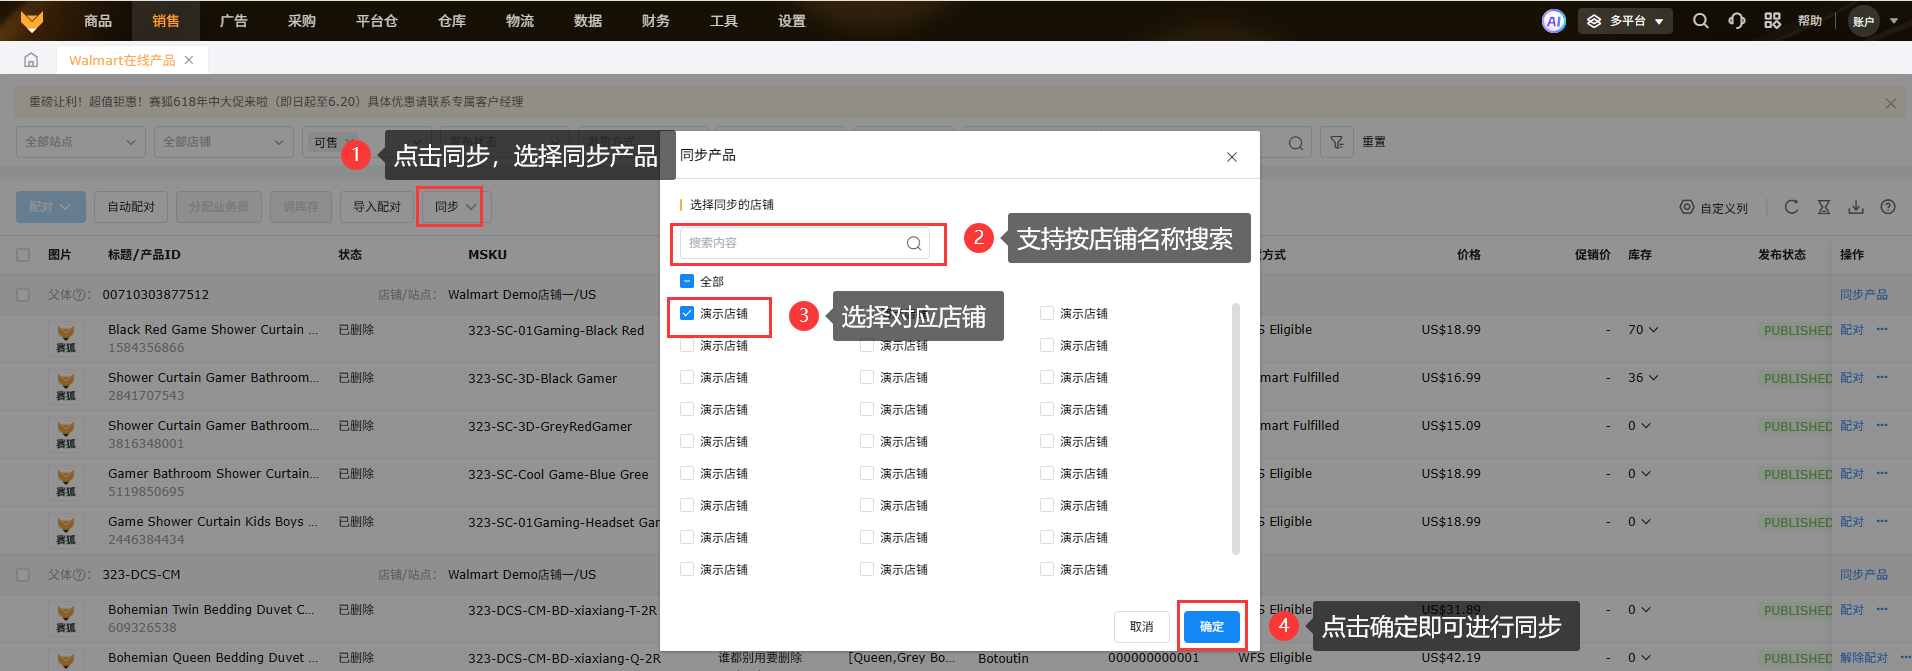Go to home page icon

coord(31,60)
